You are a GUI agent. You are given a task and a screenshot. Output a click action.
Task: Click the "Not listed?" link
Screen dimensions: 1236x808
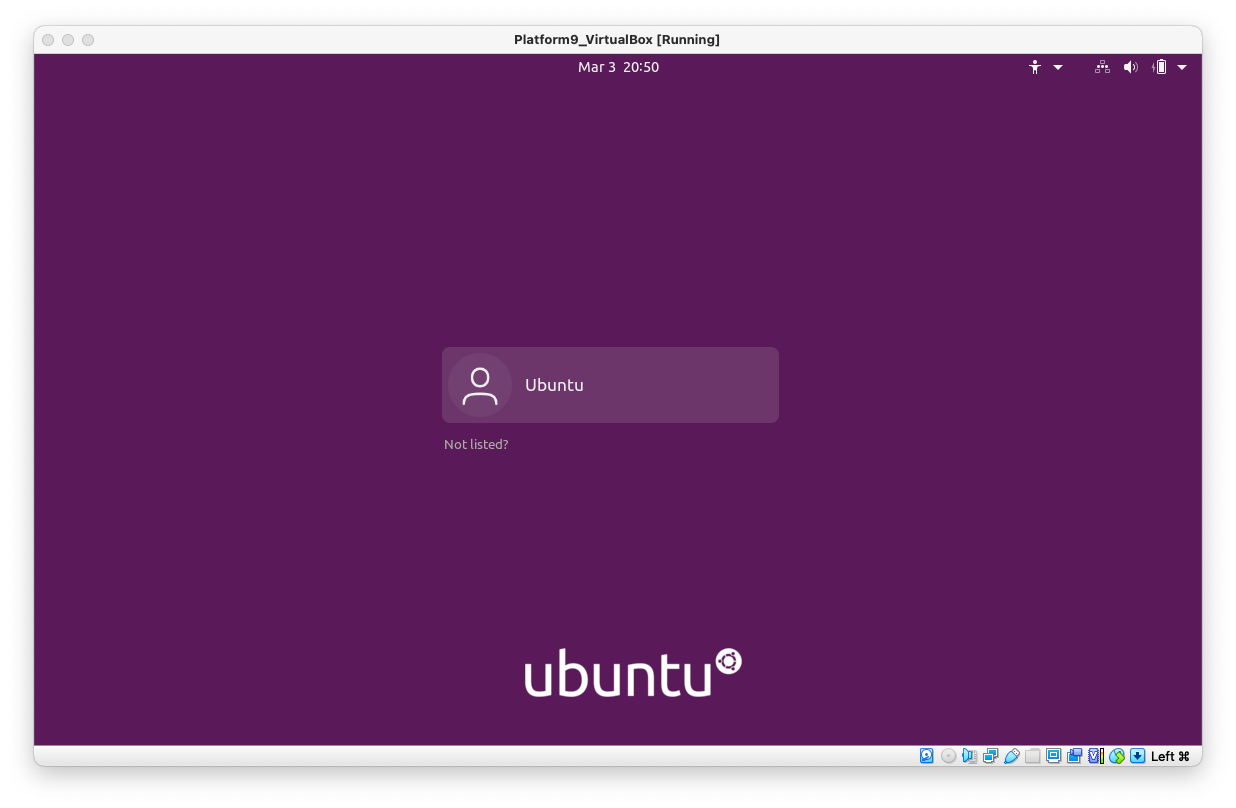click(x=476, y=444)
